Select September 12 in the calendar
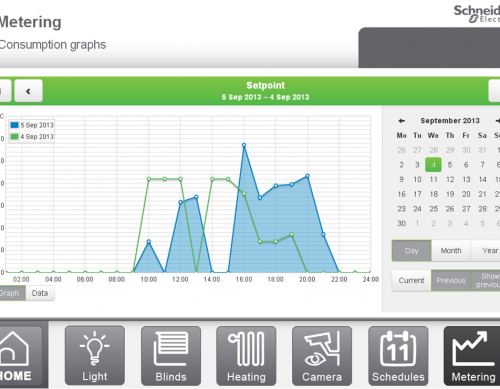Image resolution: width=500 pixels, height=389 pixels. (450, 179)
